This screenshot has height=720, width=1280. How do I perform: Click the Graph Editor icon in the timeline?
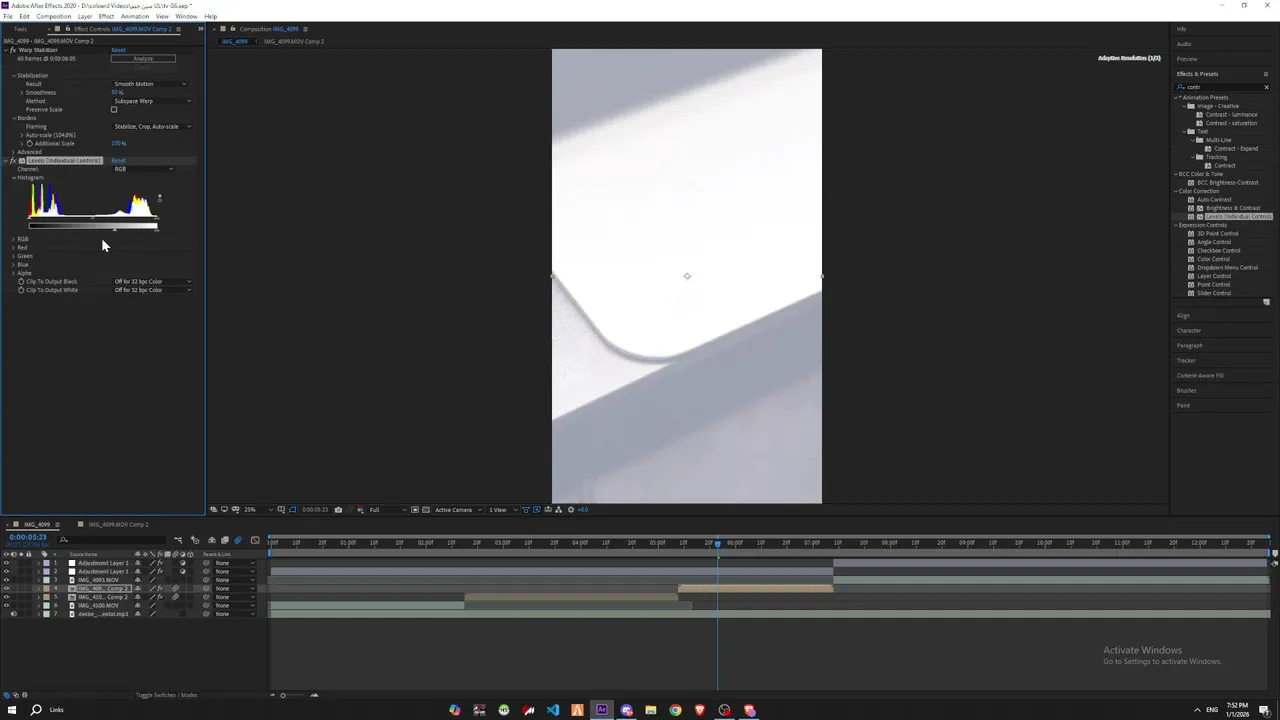tap(255, 540)
